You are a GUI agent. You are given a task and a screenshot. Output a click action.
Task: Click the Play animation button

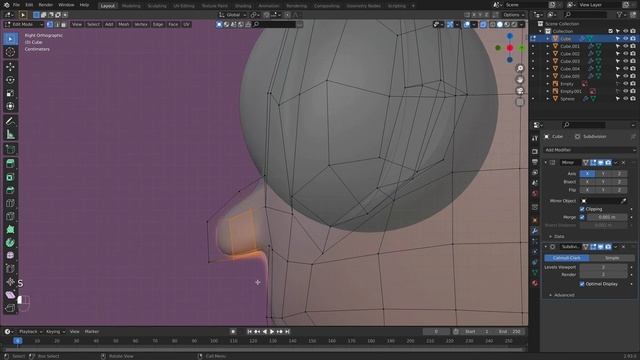(x=272, y=332)
